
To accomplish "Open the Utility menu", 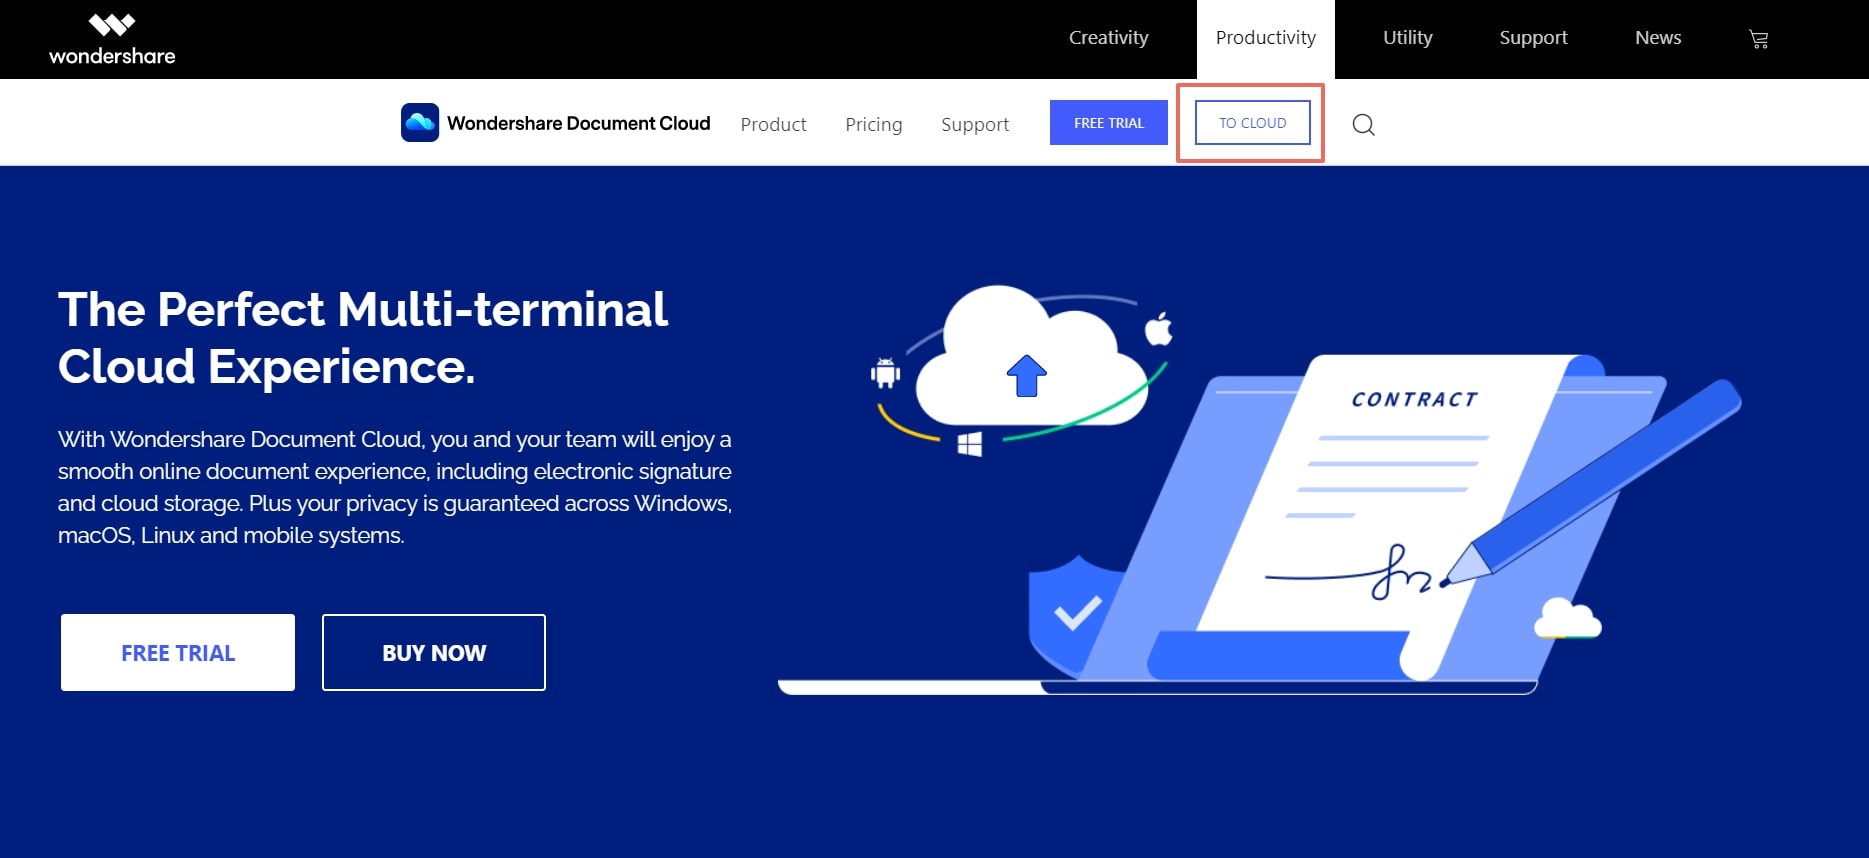I will pyautogui.click(x=1407, y=38).
